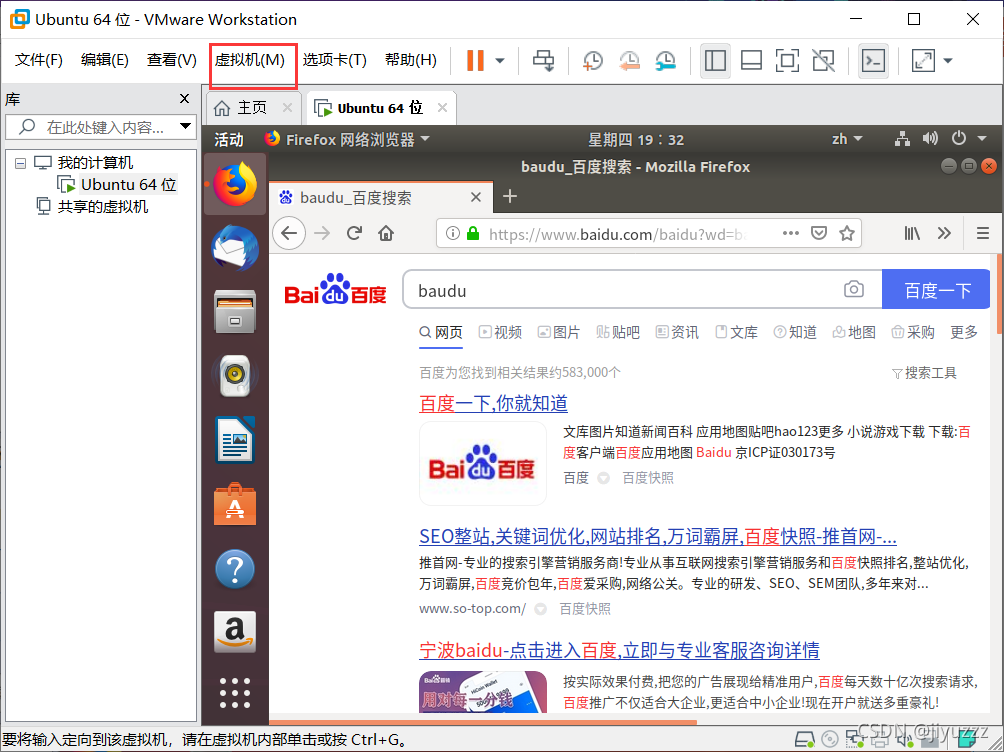1004x752 pixels.
Task: Click the camera icon in Baidu search box
Action: point(853,289)
